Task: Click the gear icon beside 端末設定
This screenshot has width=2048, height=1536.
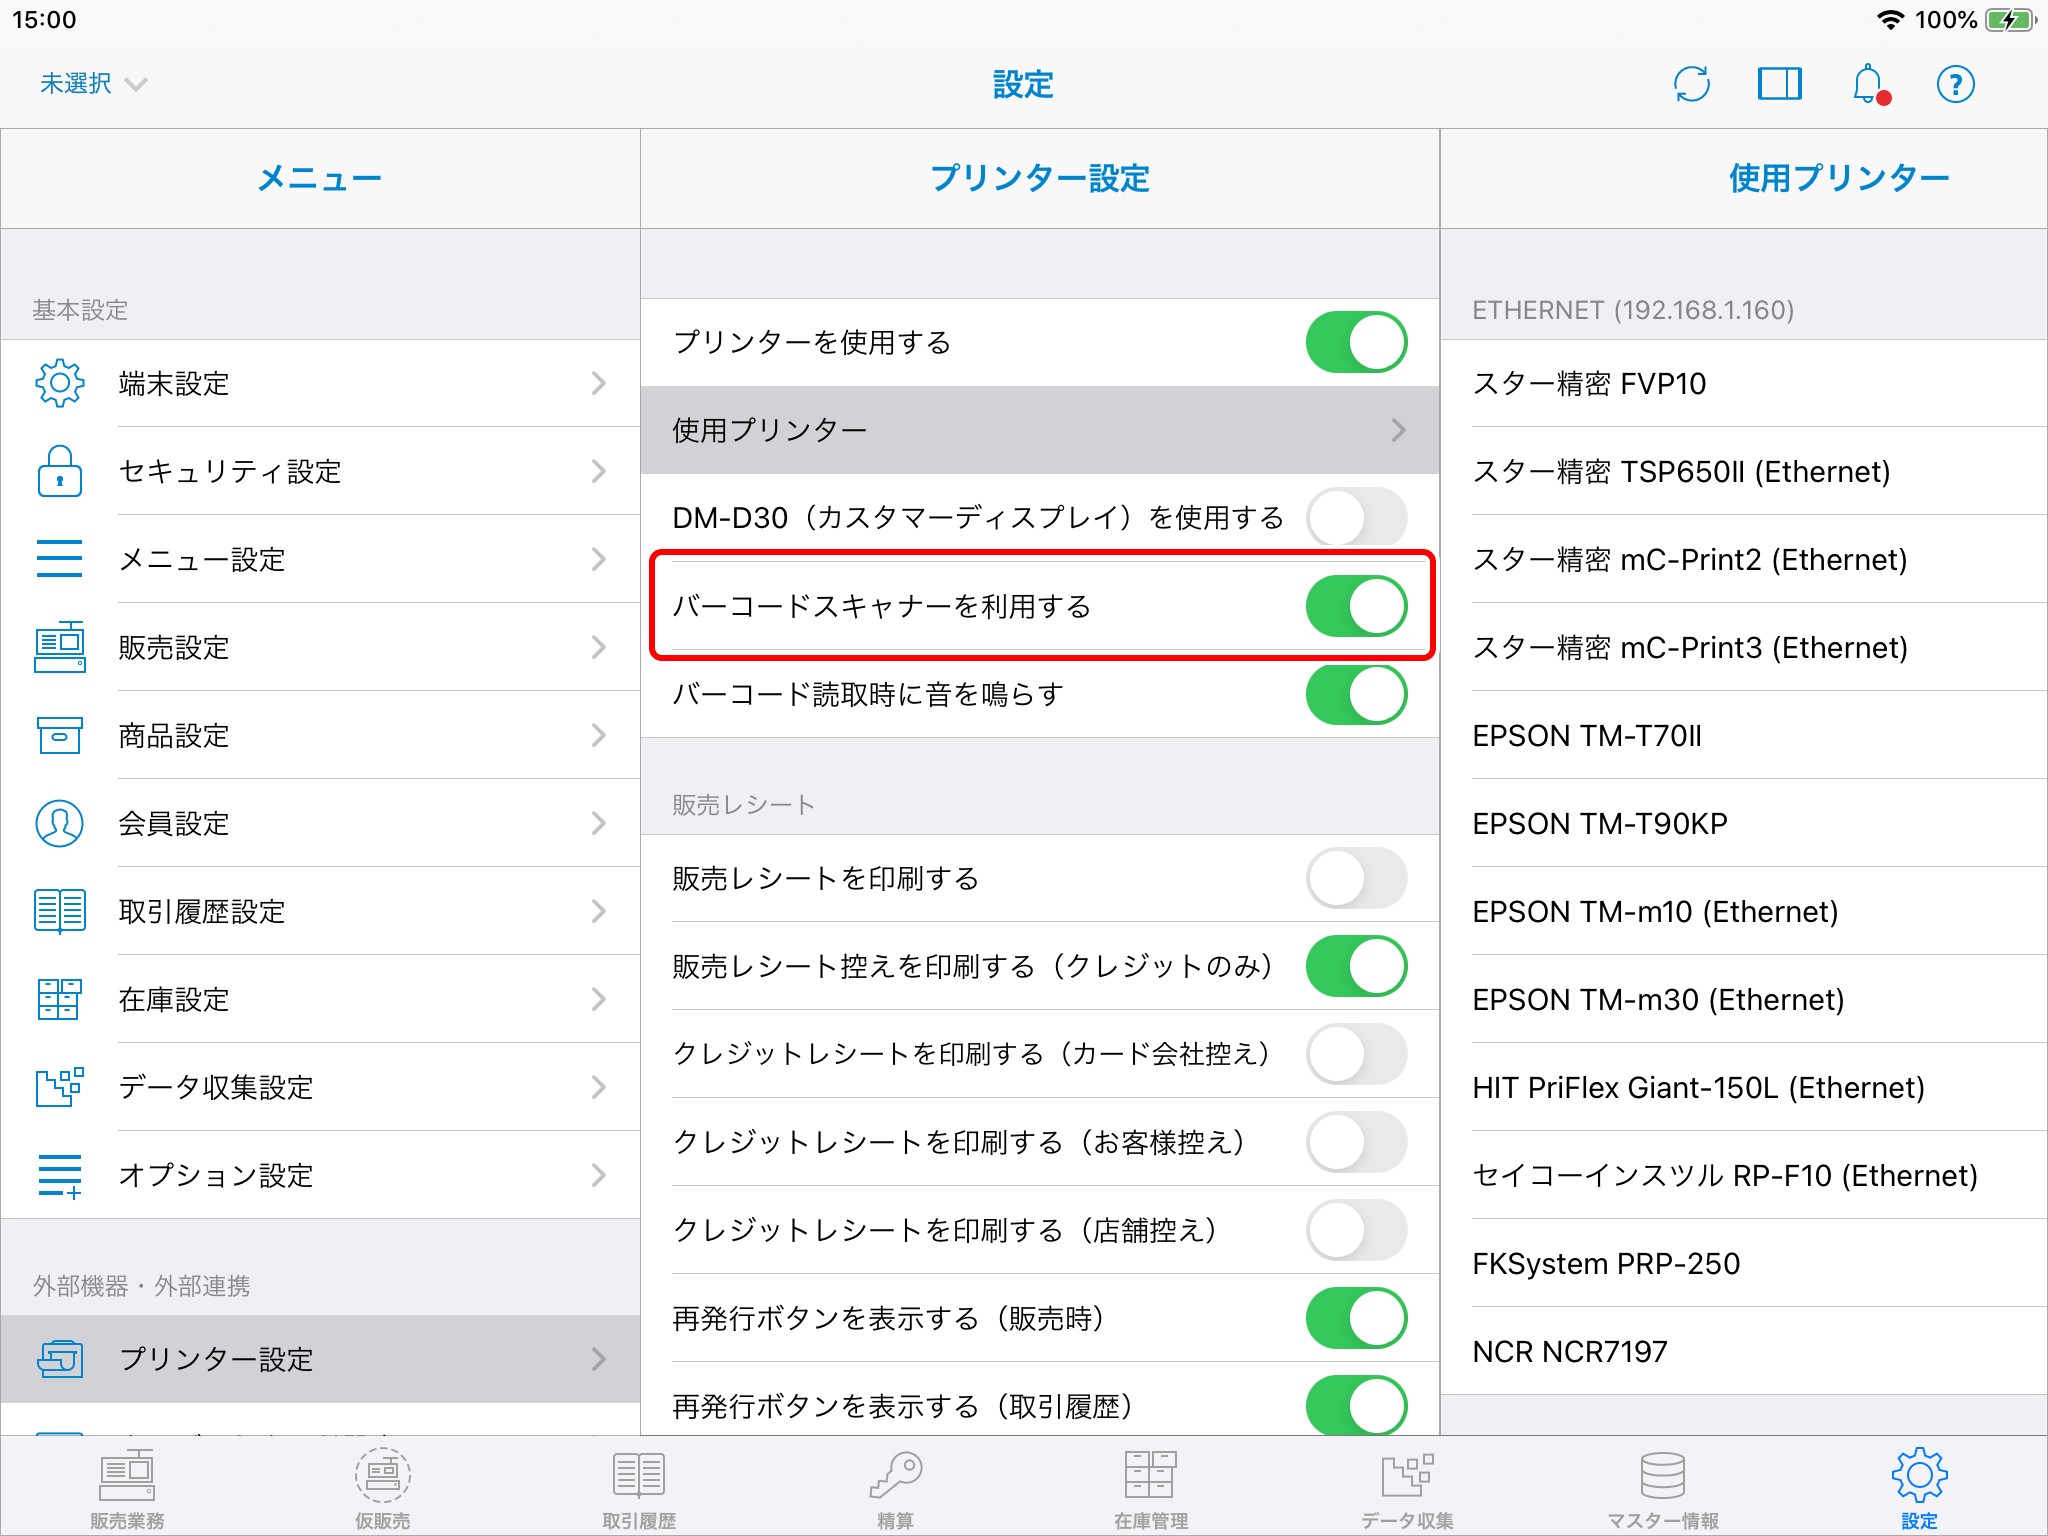Action: click(60, 383)
